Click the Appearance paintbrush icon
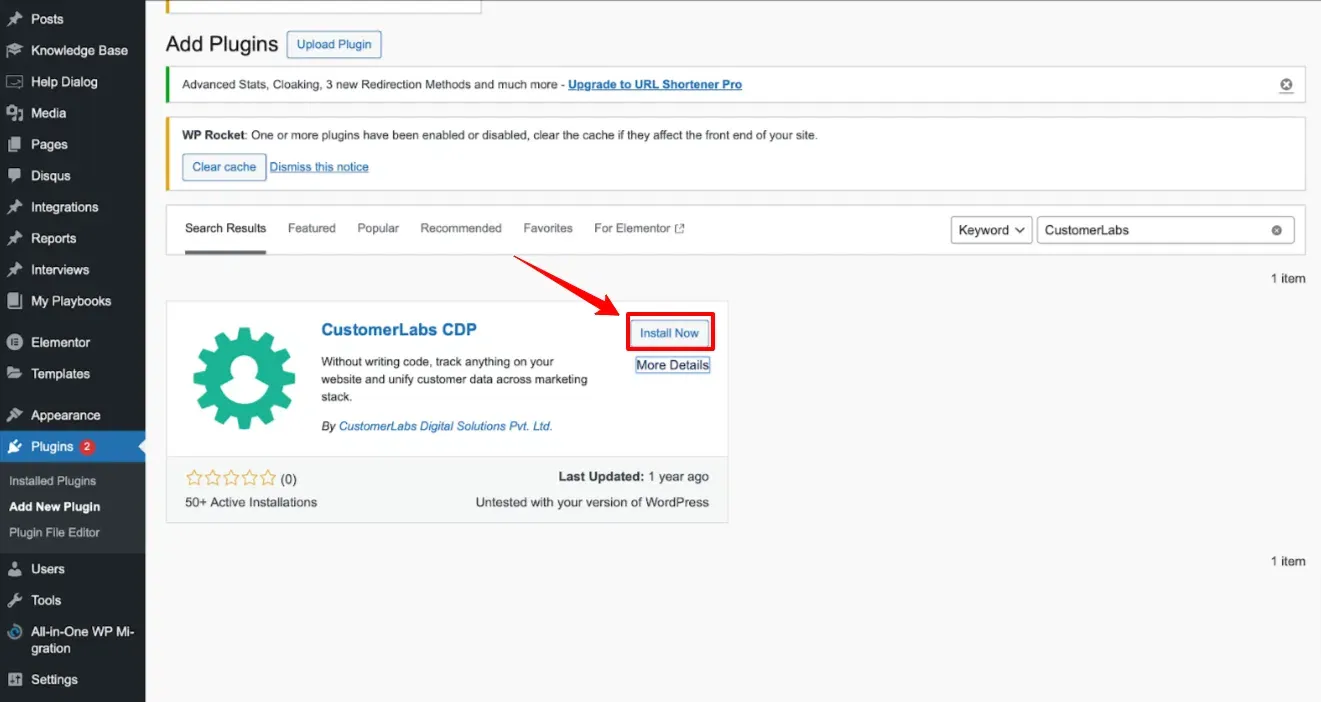The image size is (1321, 702). pos(14,415)
